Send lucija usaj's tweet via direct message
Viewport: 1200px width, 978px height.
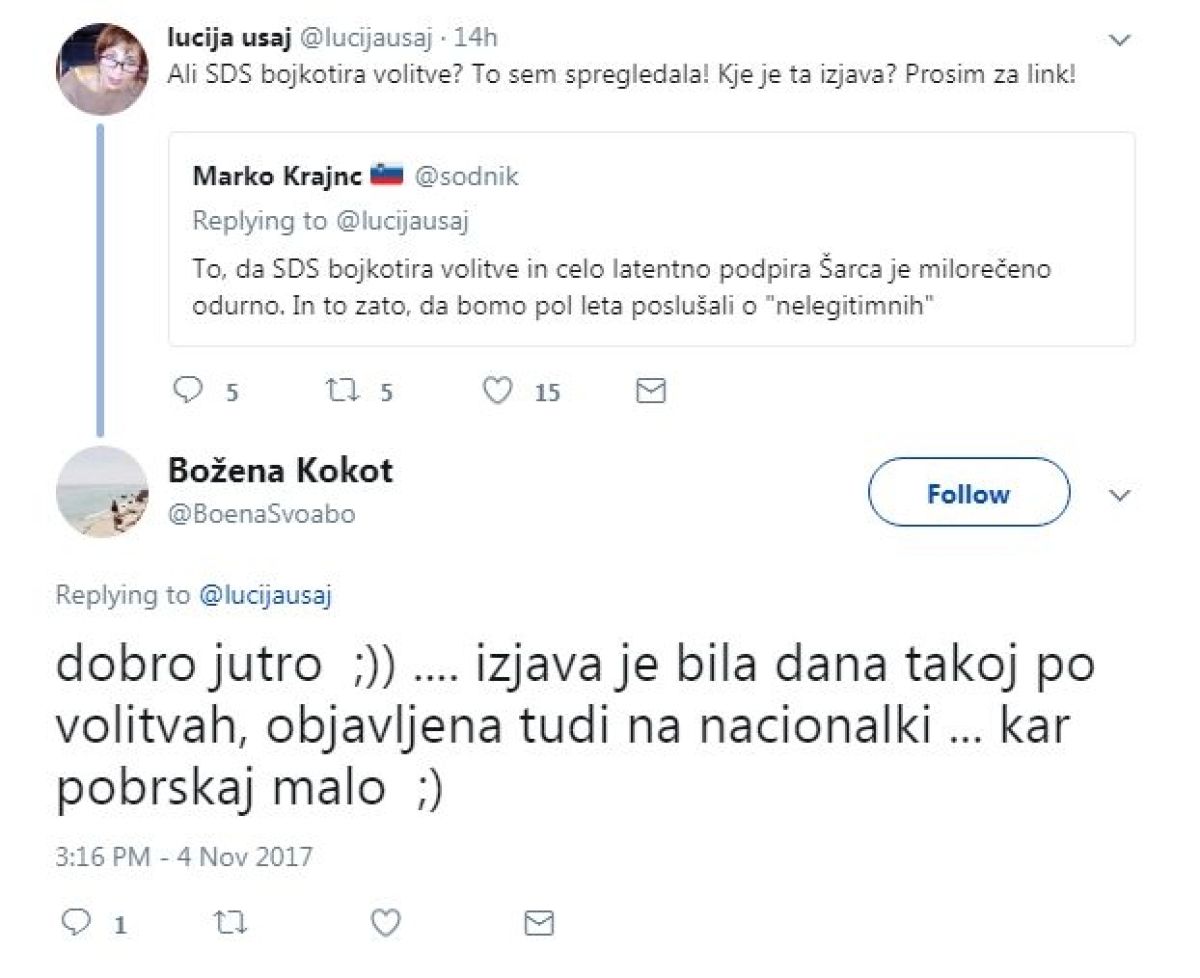pyautogui.click(x=651, y=390)
